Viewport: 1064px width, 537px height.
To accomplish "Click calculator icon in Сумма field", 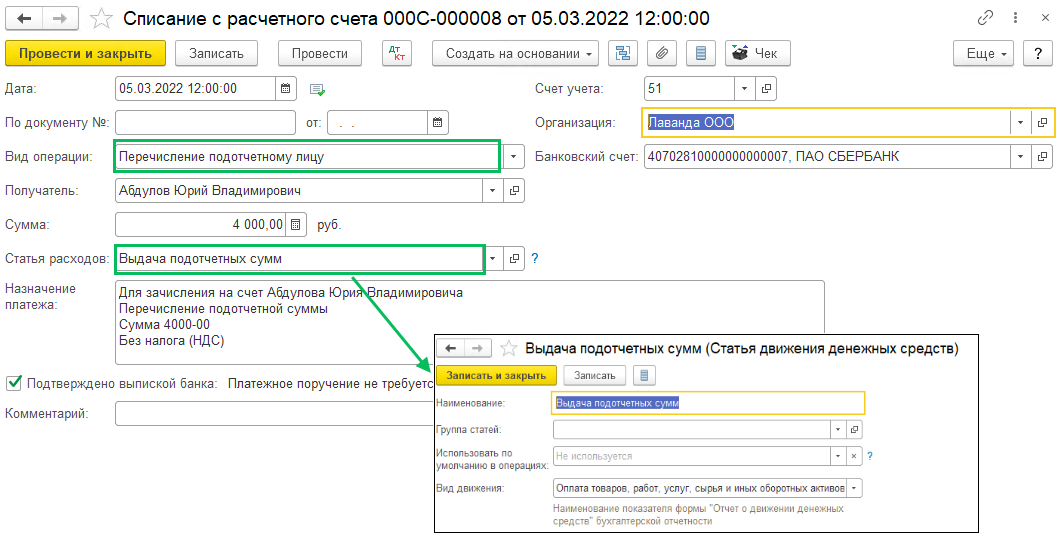I will click(296, 225).
